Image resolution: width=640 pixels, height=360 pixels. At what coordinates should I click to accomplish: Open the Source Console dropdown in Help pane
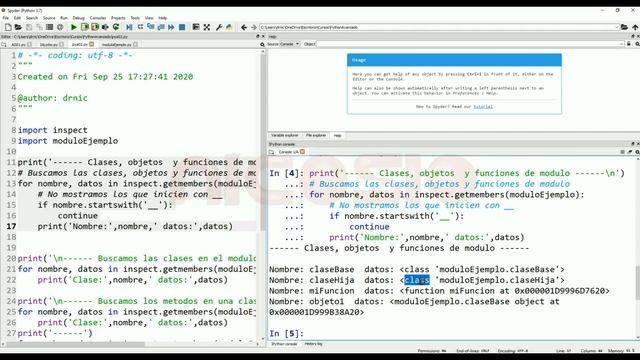[x=289, y=44]
